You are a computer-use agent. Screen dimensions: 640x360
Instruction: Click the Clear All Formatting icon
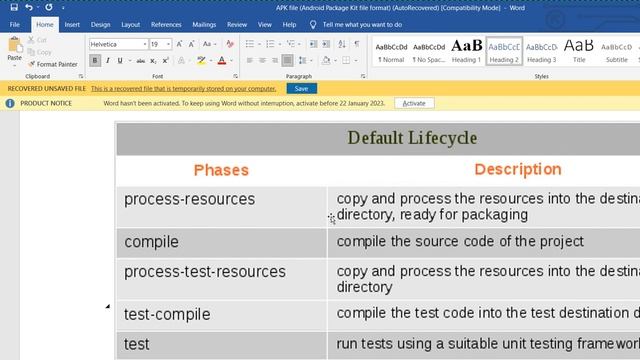coord(230,44)
